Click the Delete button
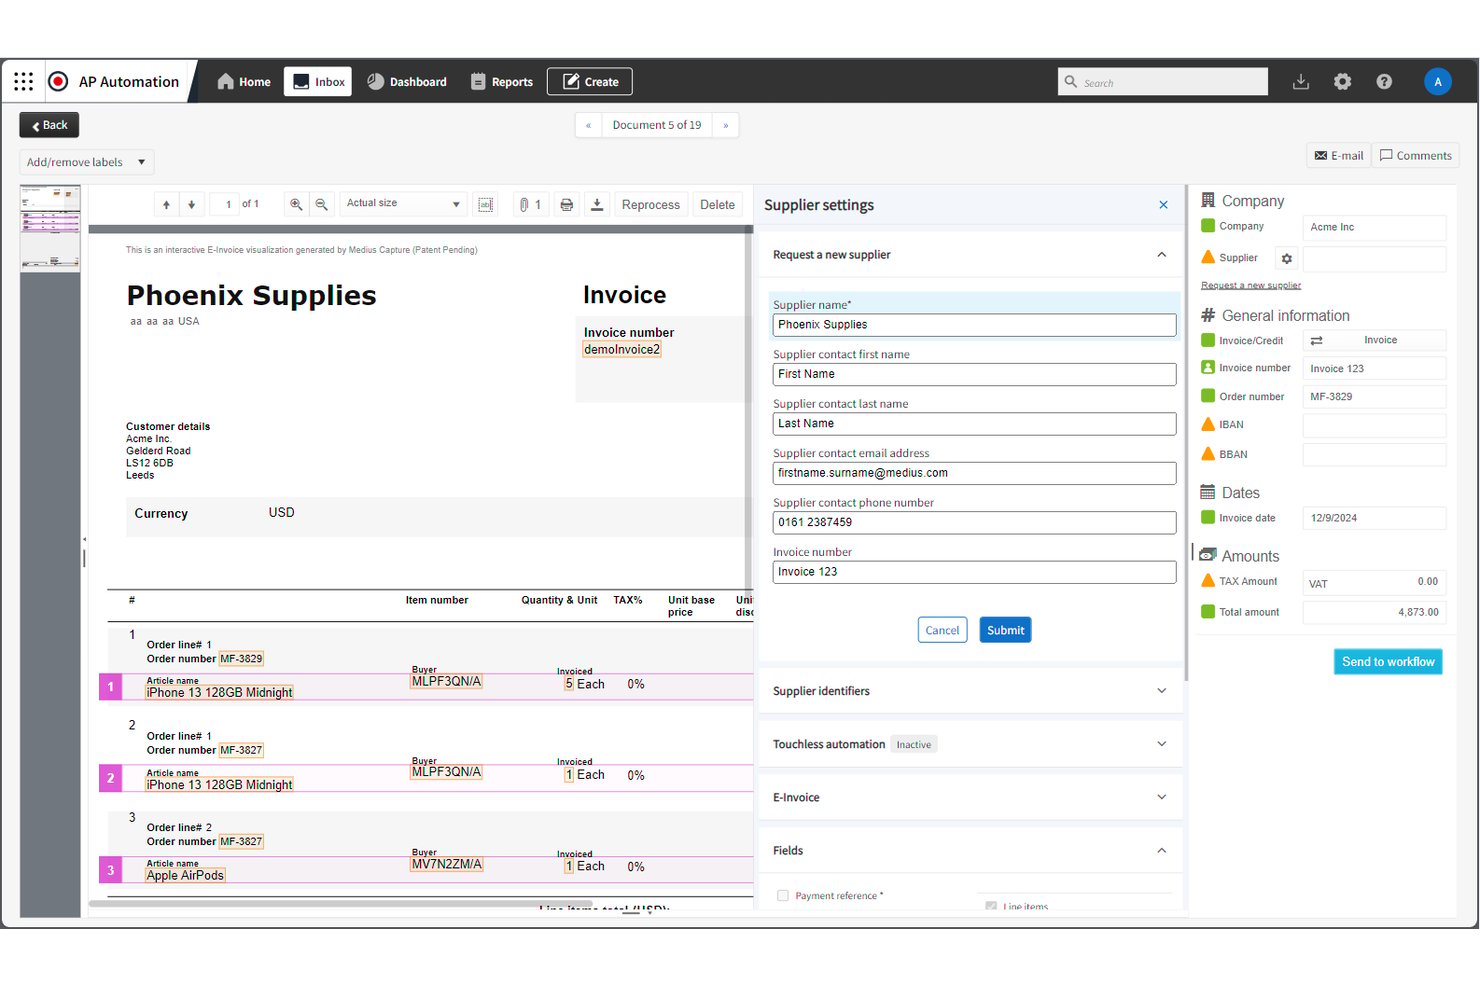1480x987 pixels. (x=717, y=205)
